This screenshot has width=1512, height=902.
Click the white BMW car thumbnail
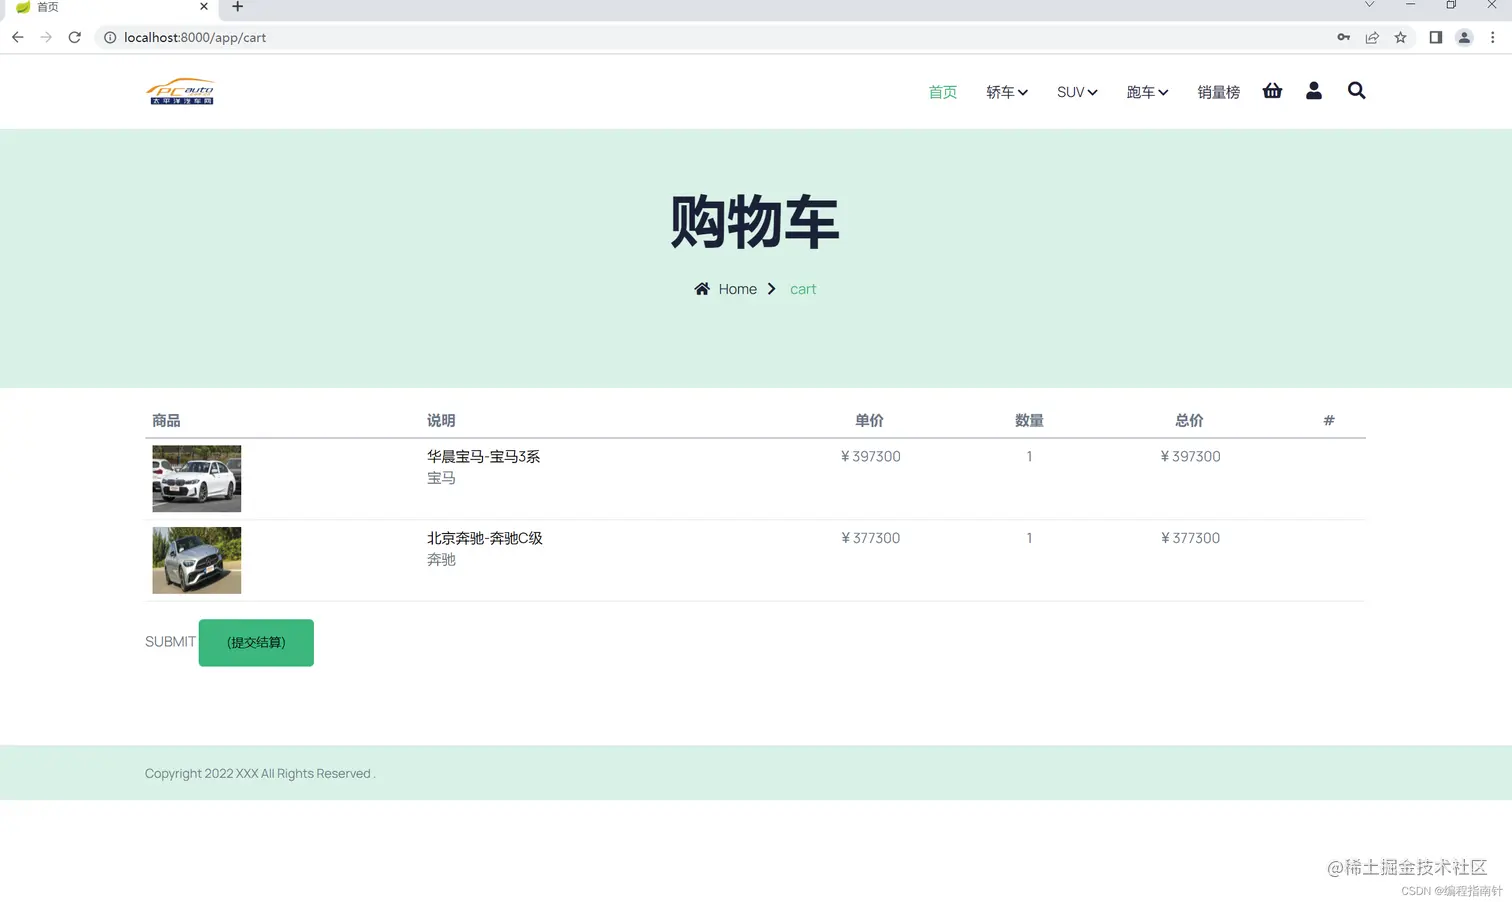pos(196,478)
